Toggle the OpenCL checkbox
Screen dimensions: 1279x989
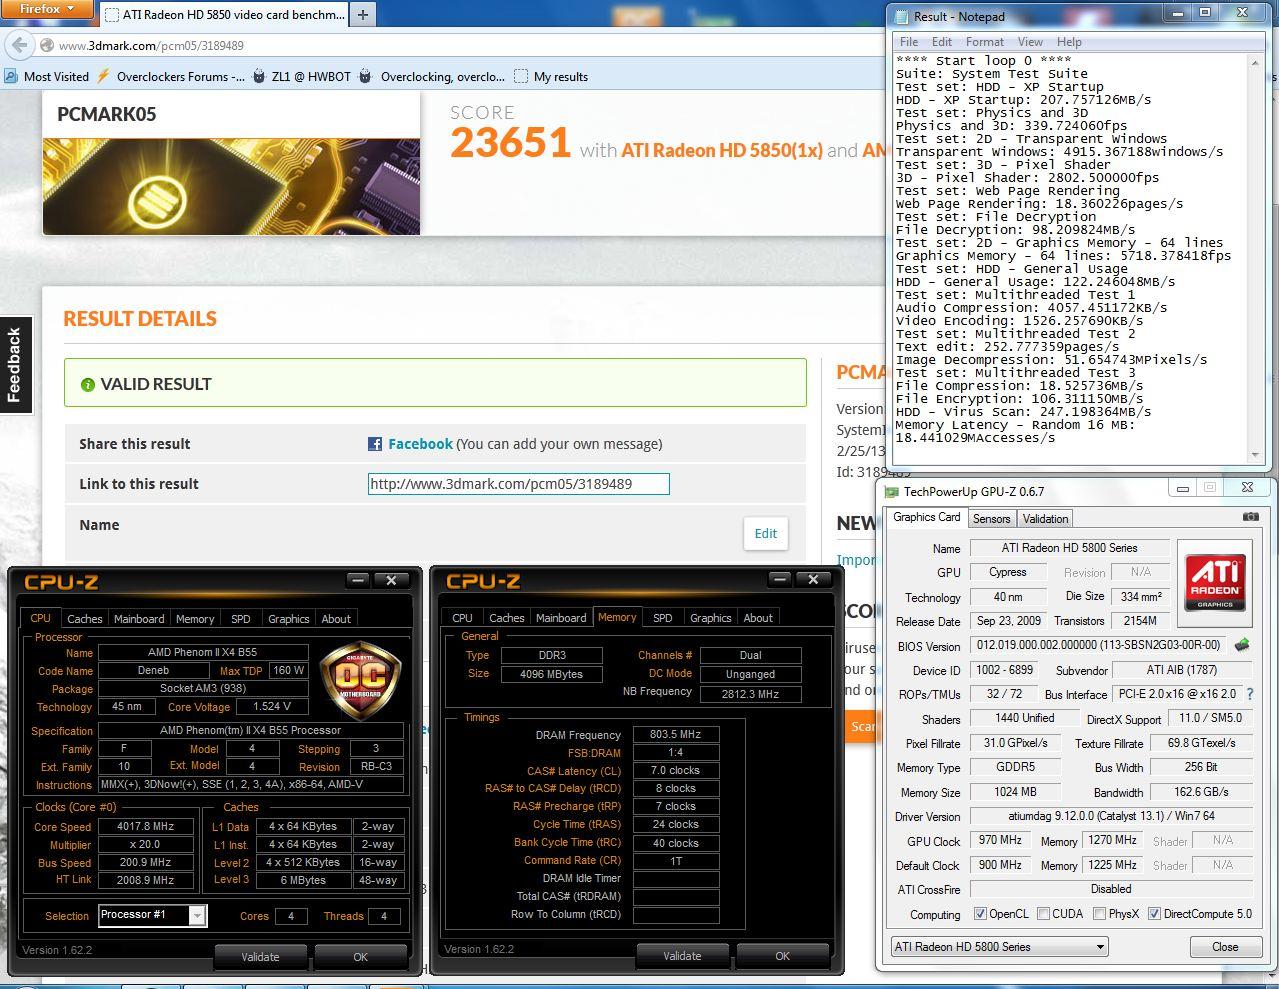(x=980, y=914)
